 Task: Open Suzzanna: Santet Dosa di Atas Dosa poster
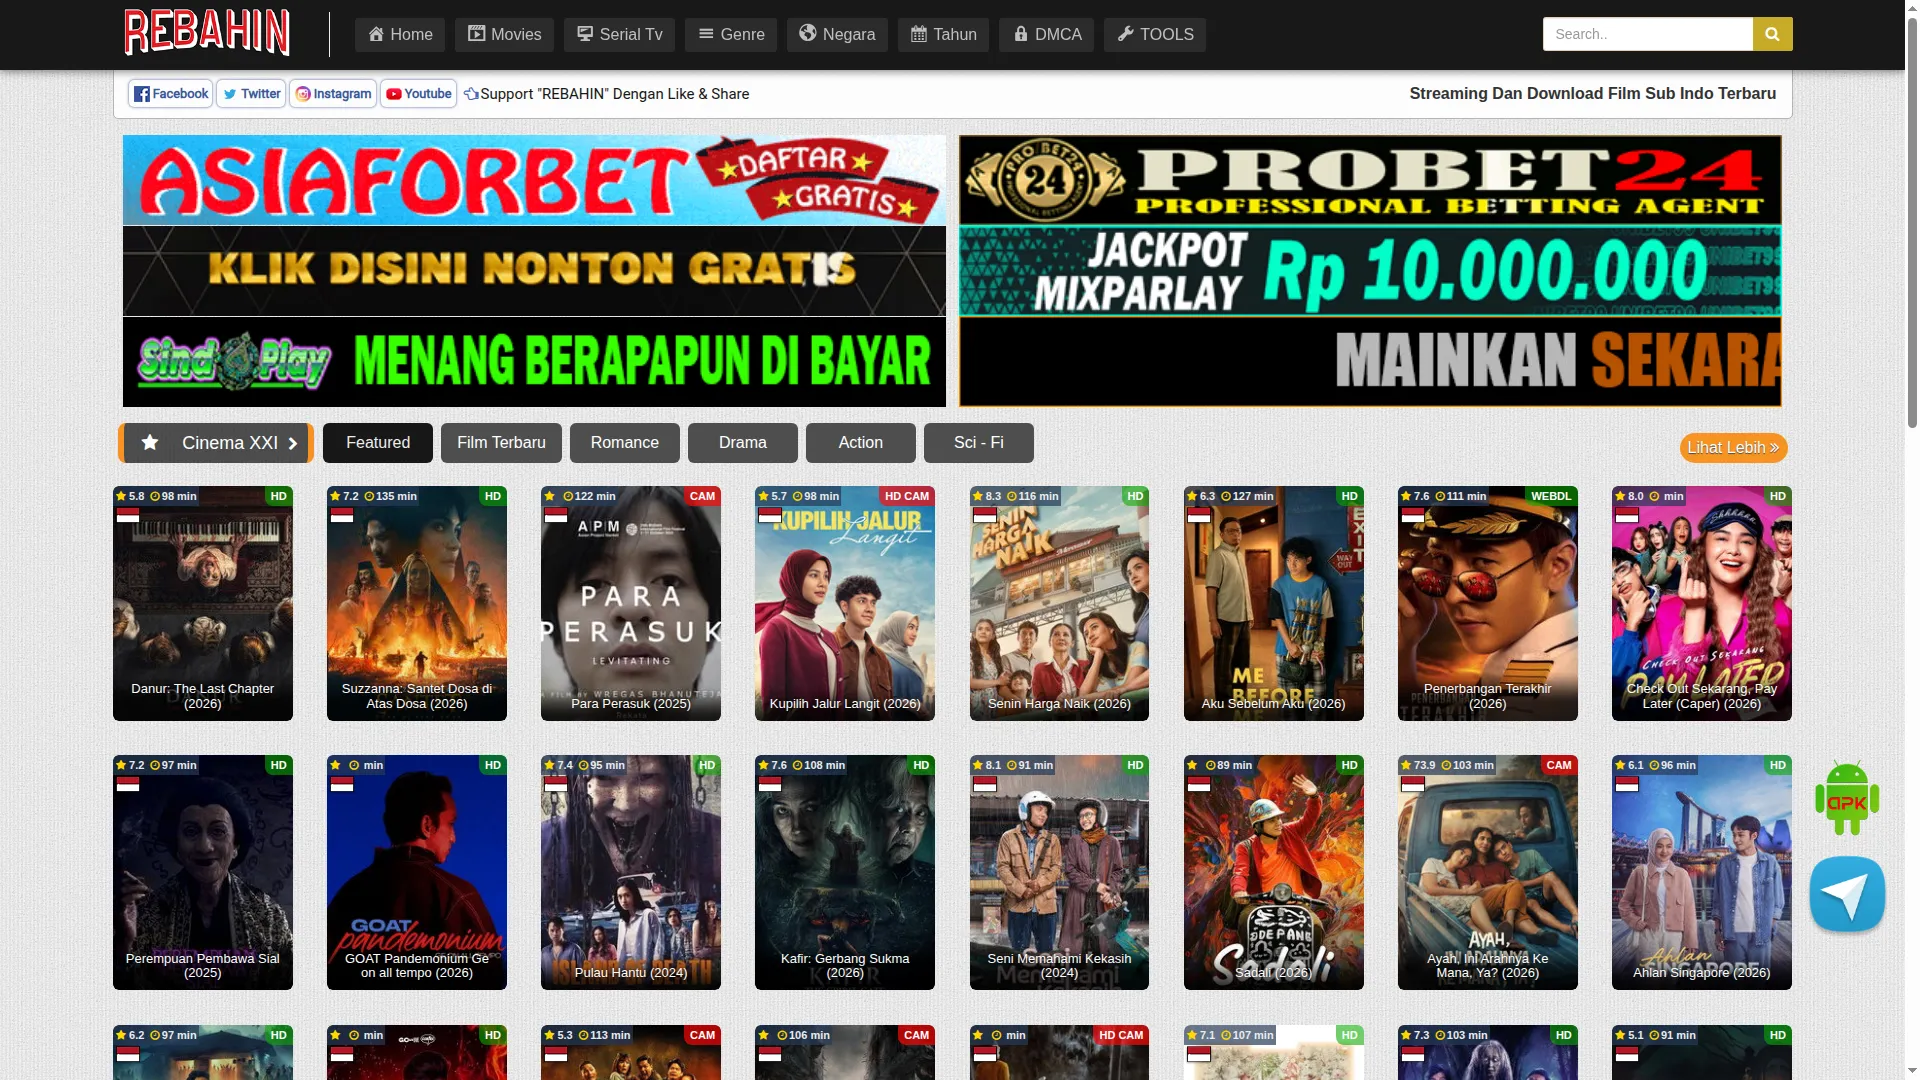click(417, 604)
